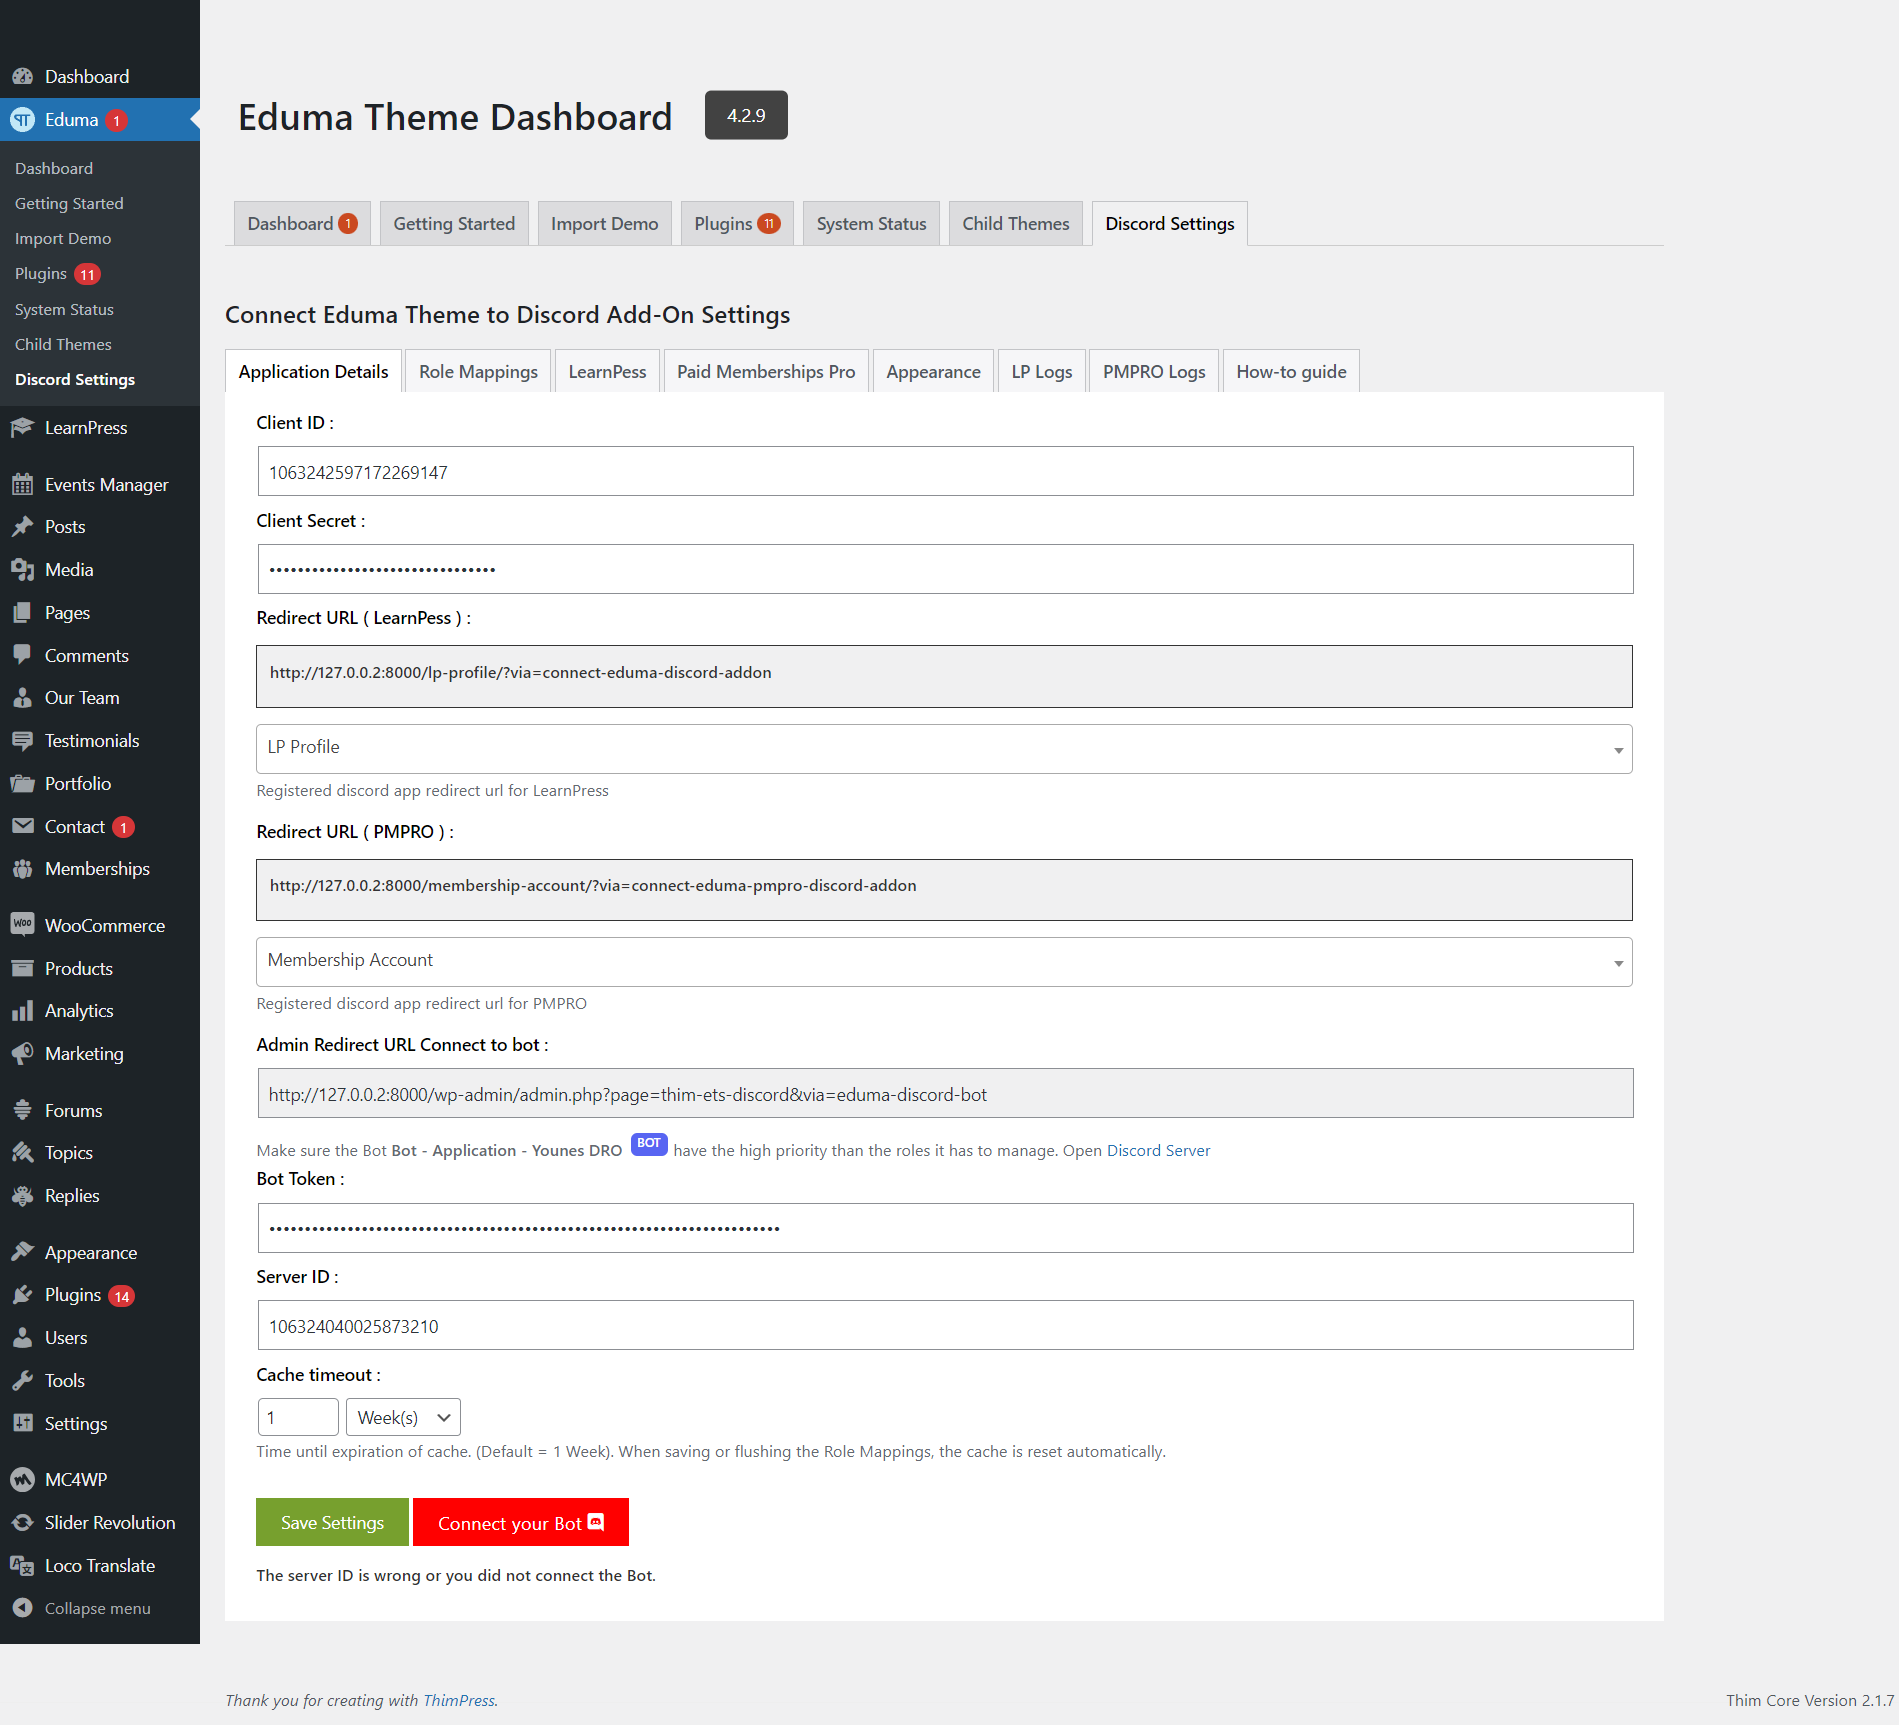Click the Appearance paintbrush icon in sidebar

(x=24, y=1252)
